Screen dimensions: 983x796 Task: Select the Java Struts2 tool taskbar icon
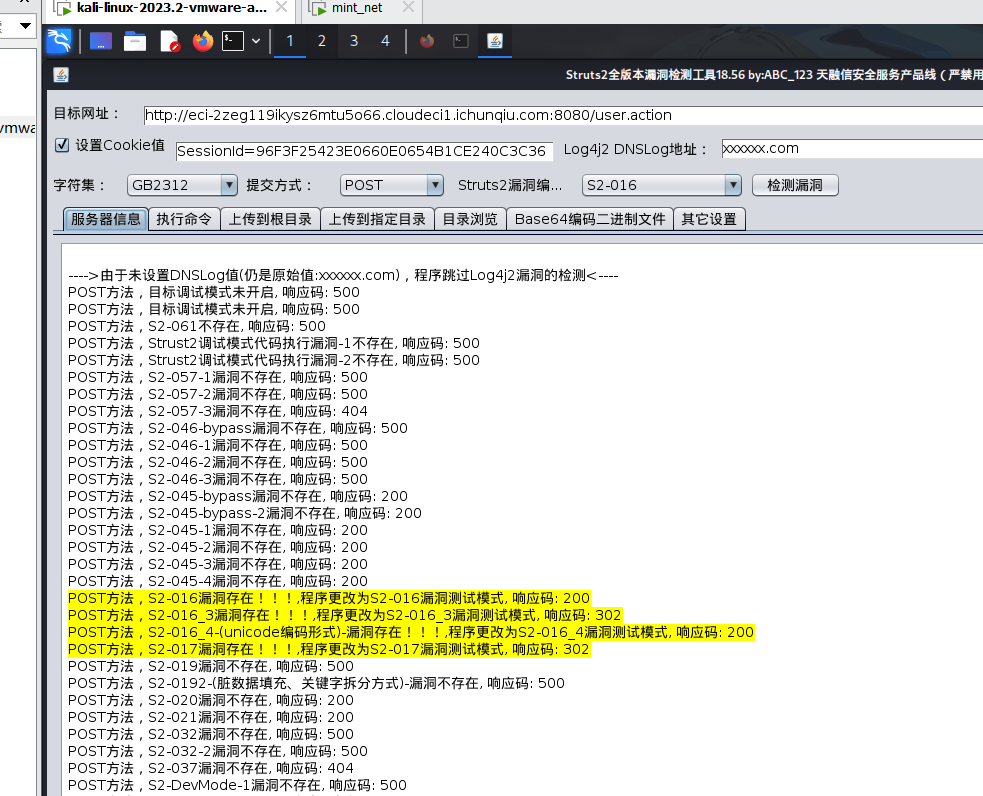pyautogui.click(x=495, y=41)
